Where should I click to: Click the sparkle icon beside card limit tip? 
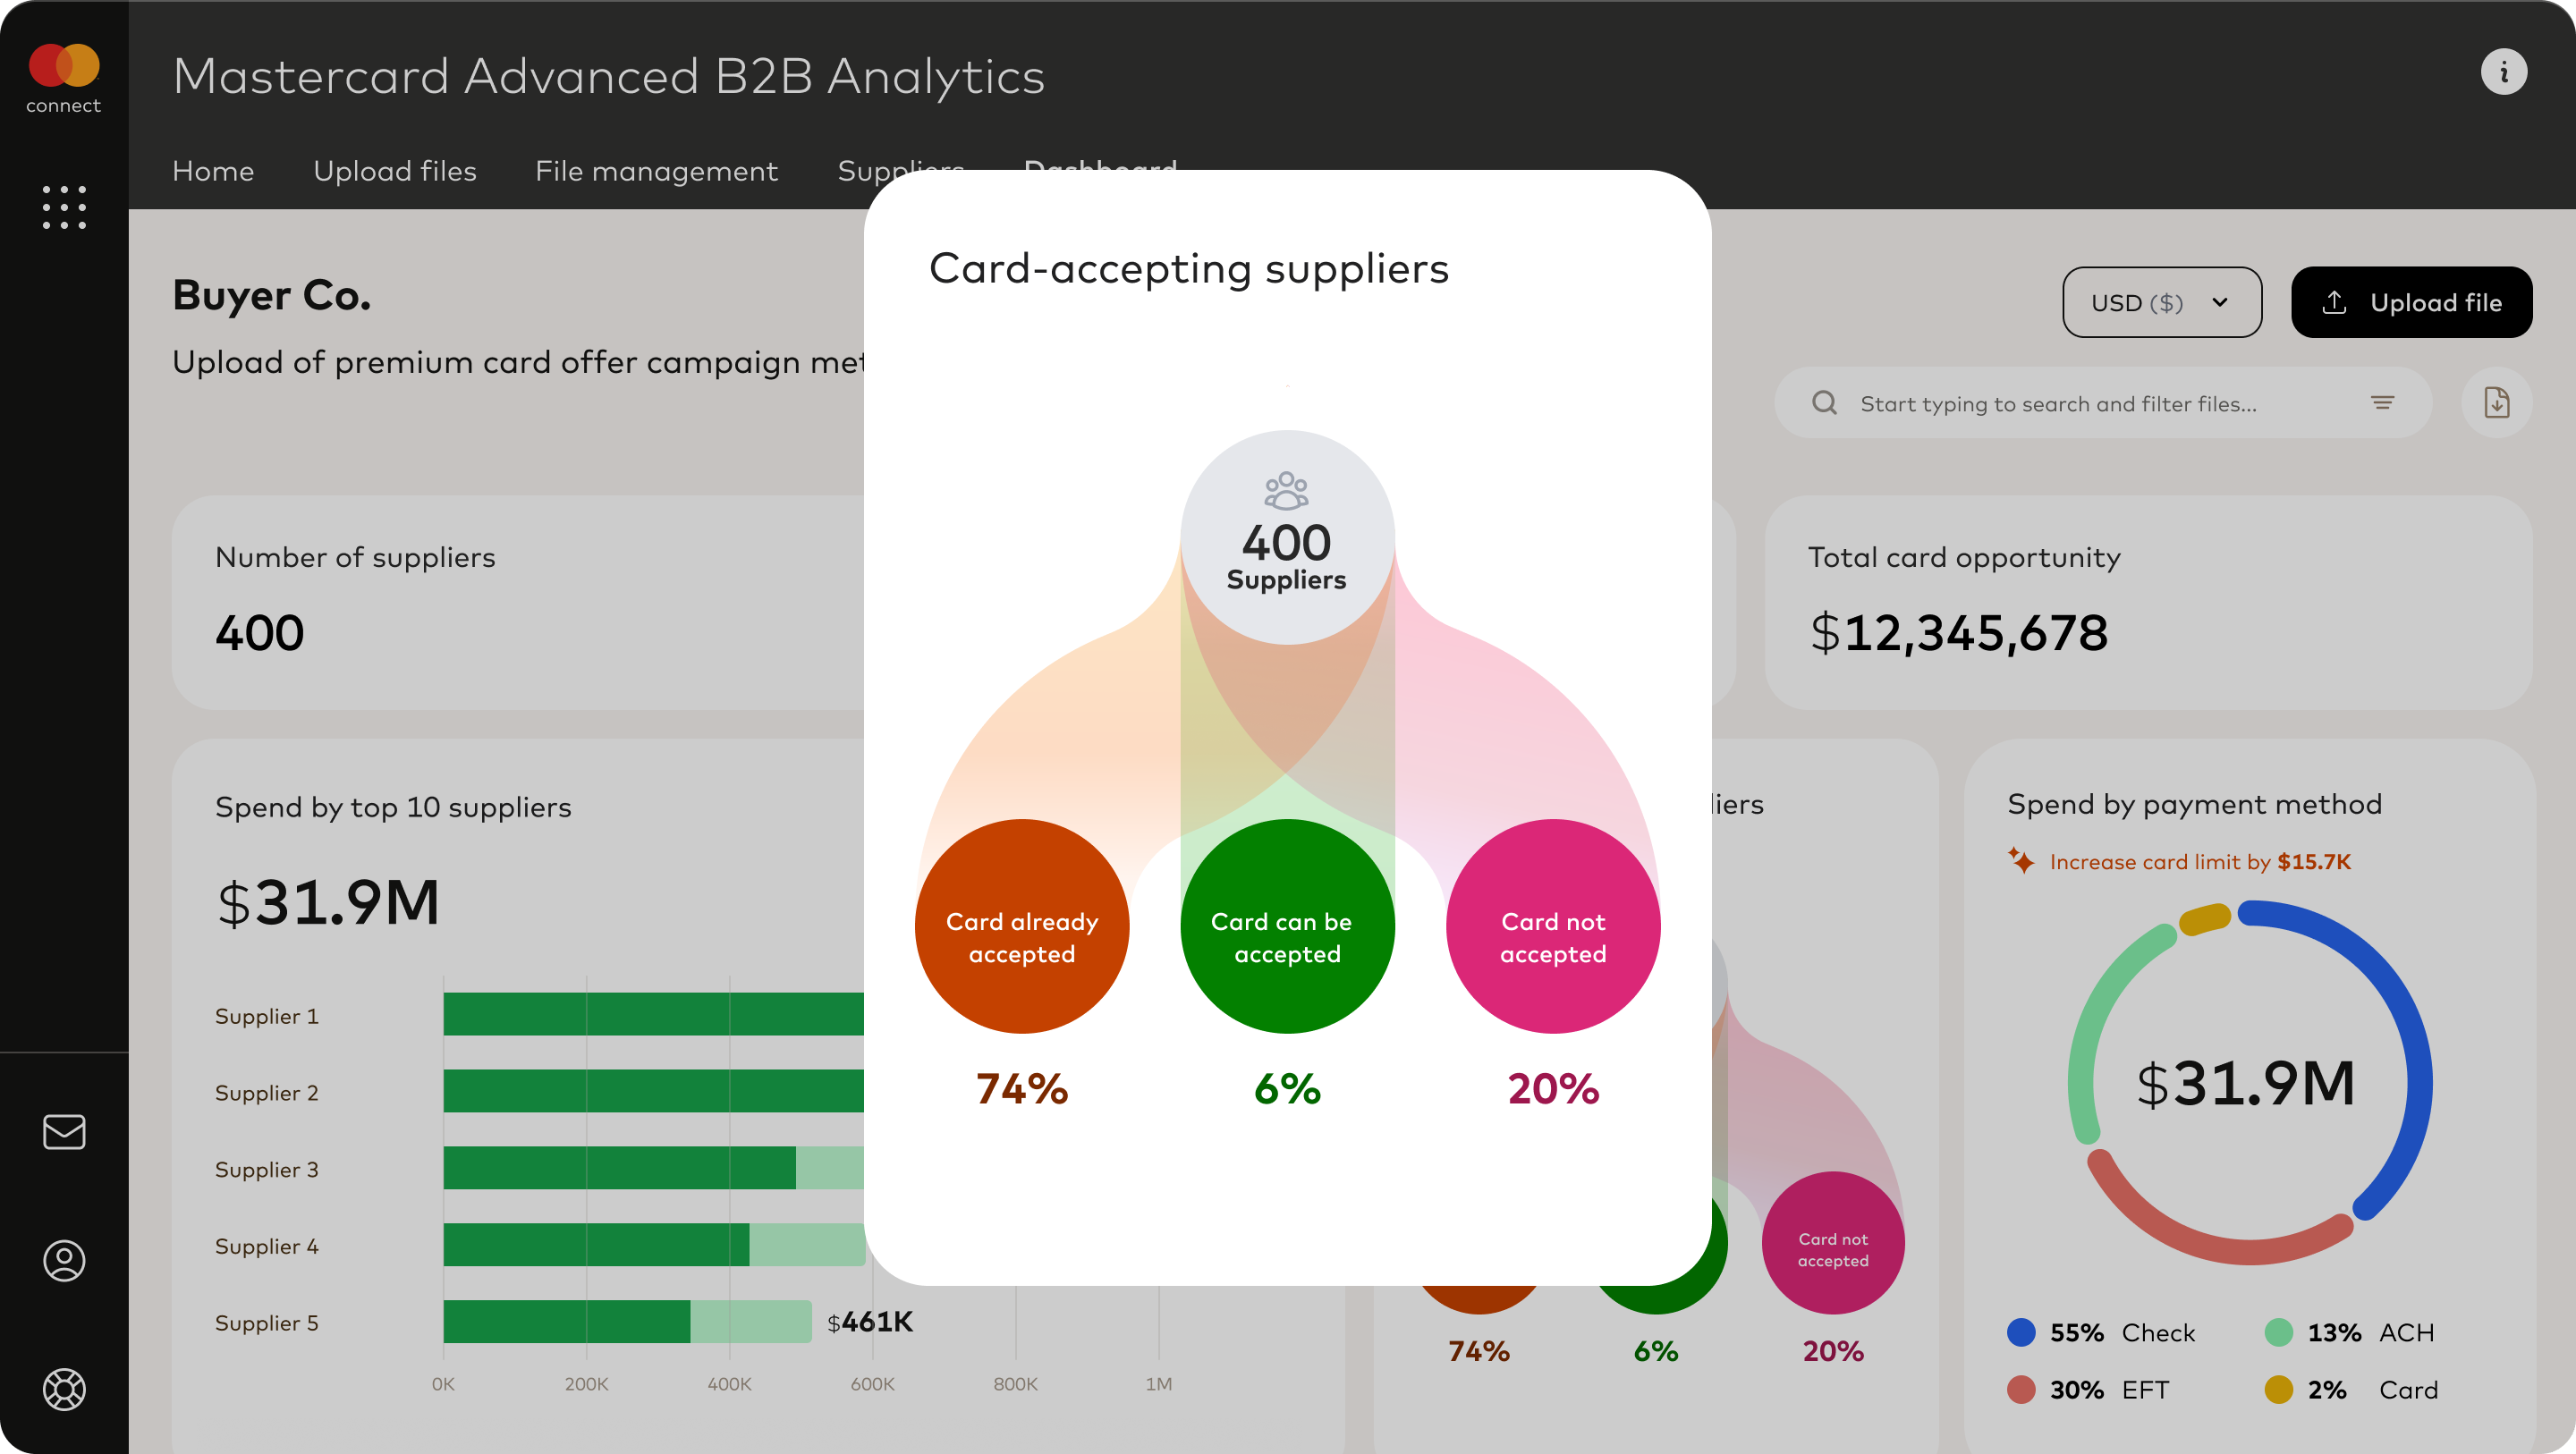[2020, 860]
